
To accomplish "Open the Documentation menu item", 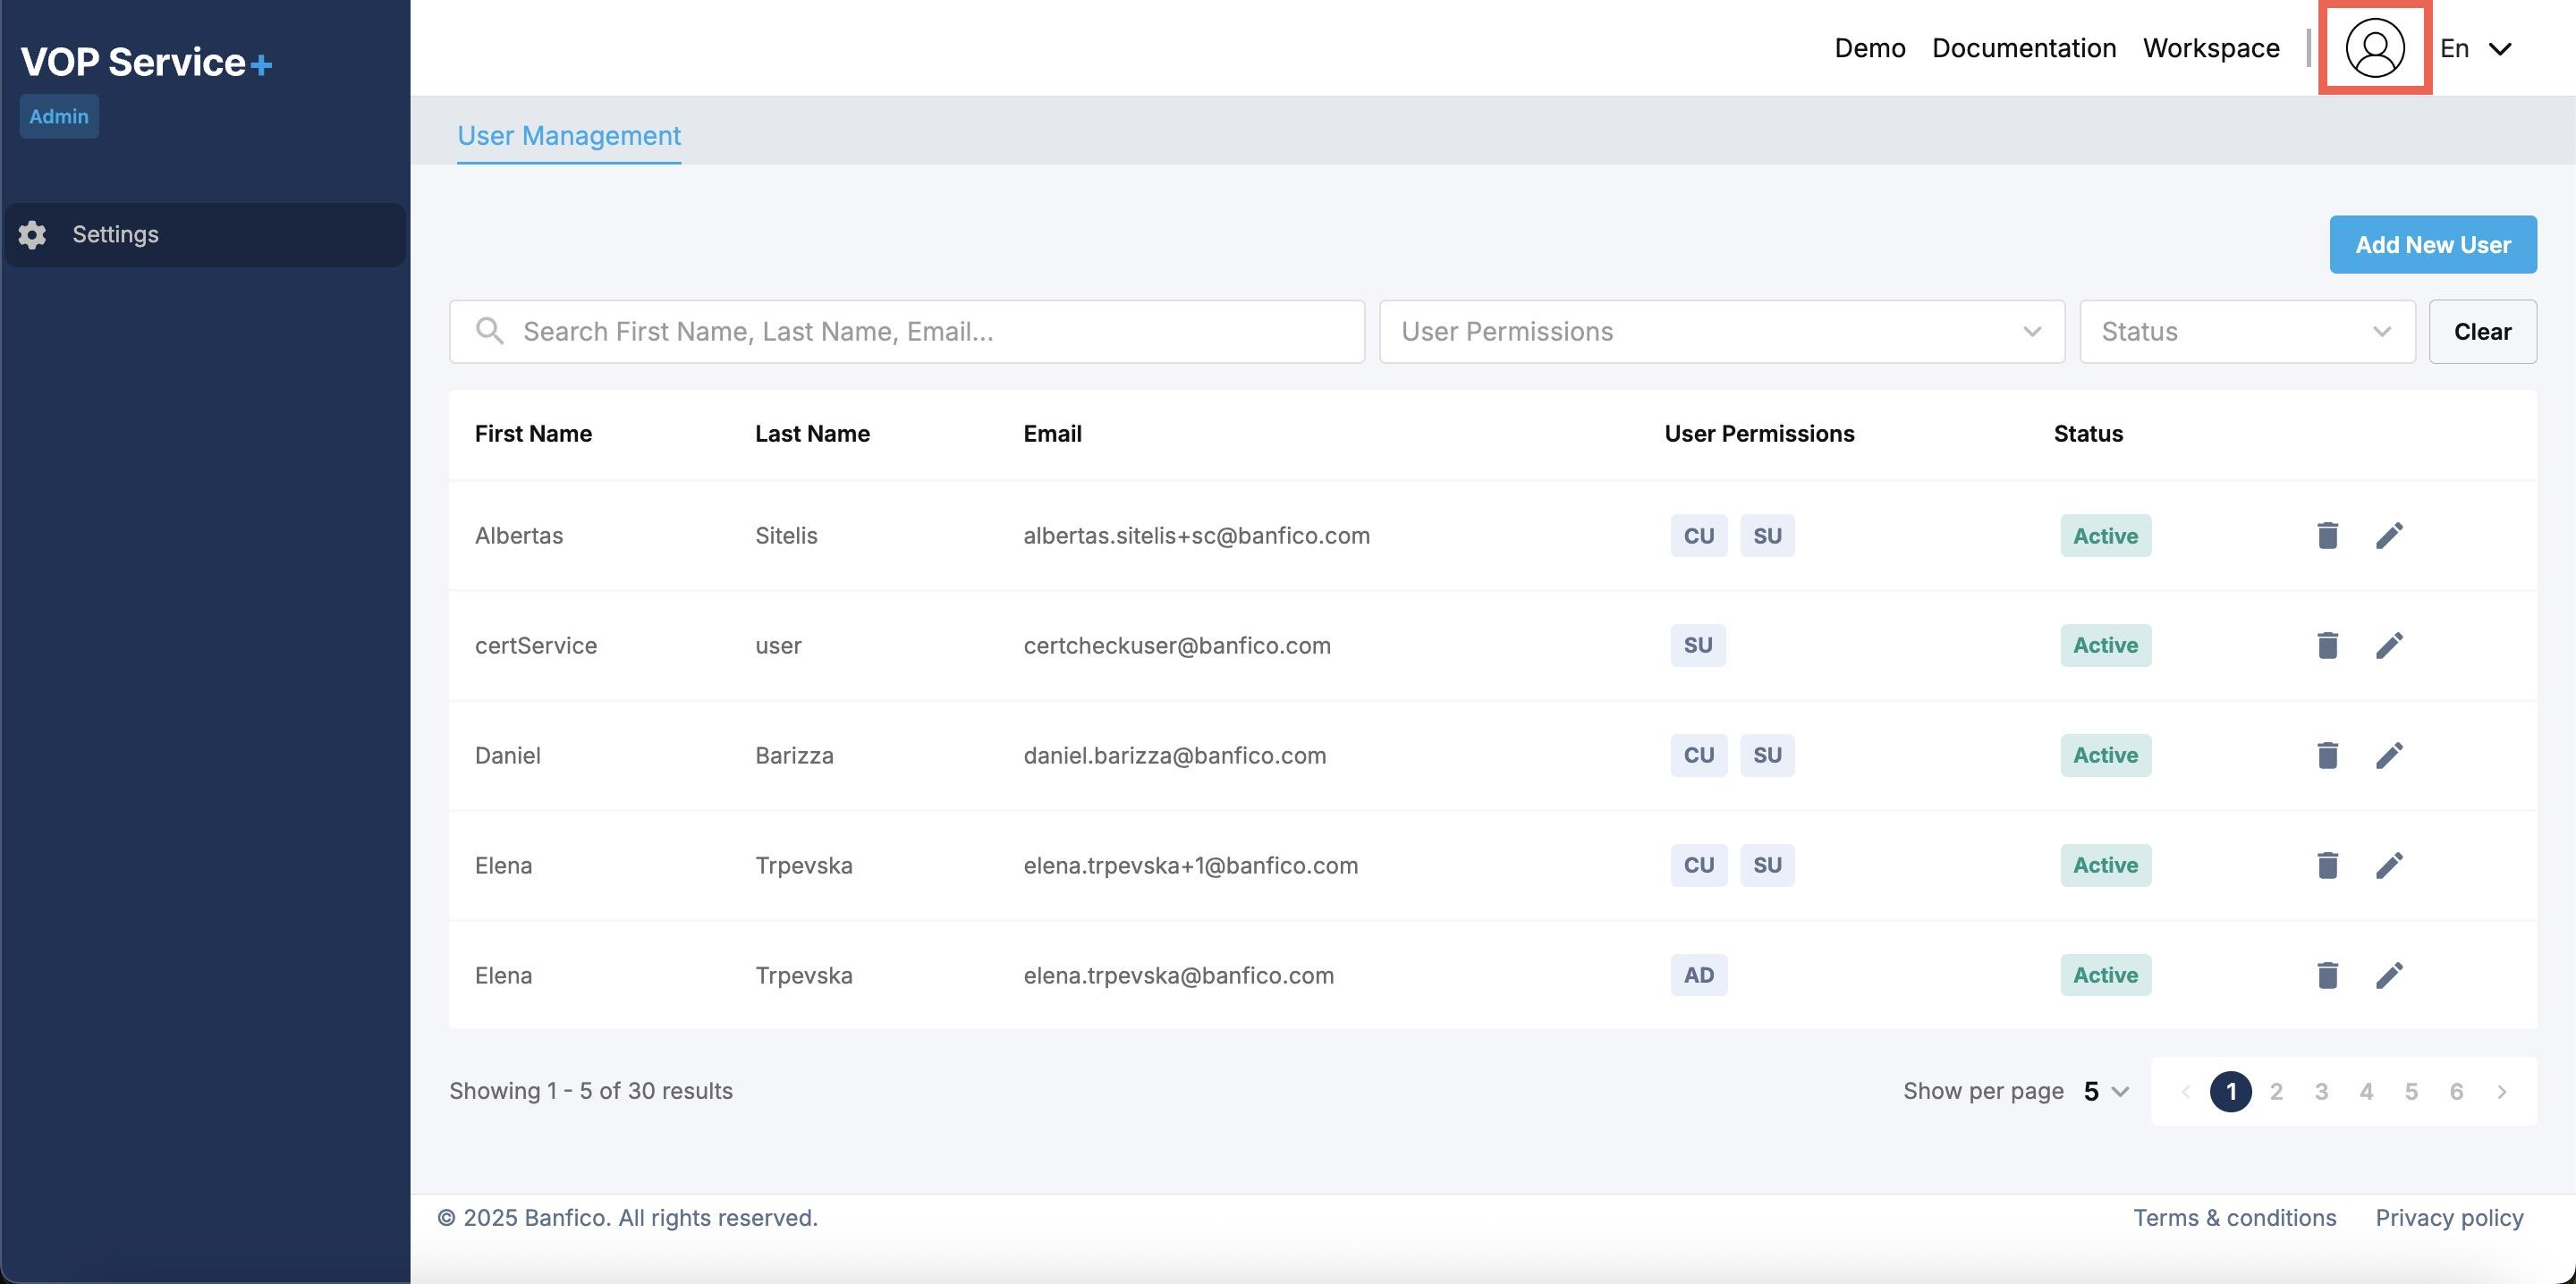I will [x=2023, y=48].
